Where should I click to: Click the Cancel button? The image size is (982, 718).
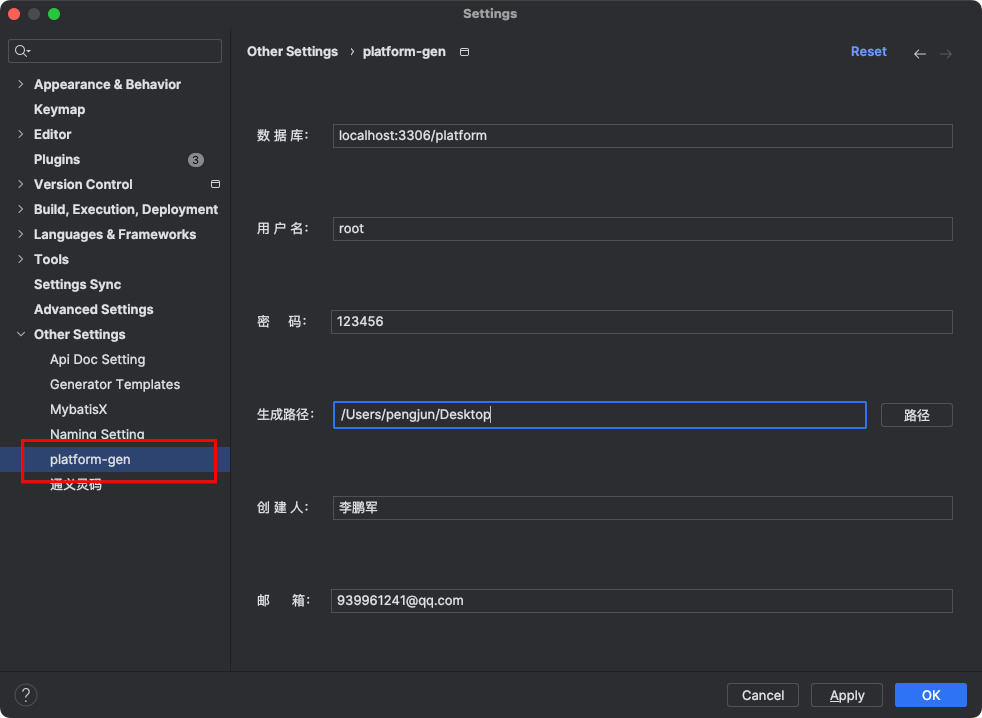tap(762, 695)
